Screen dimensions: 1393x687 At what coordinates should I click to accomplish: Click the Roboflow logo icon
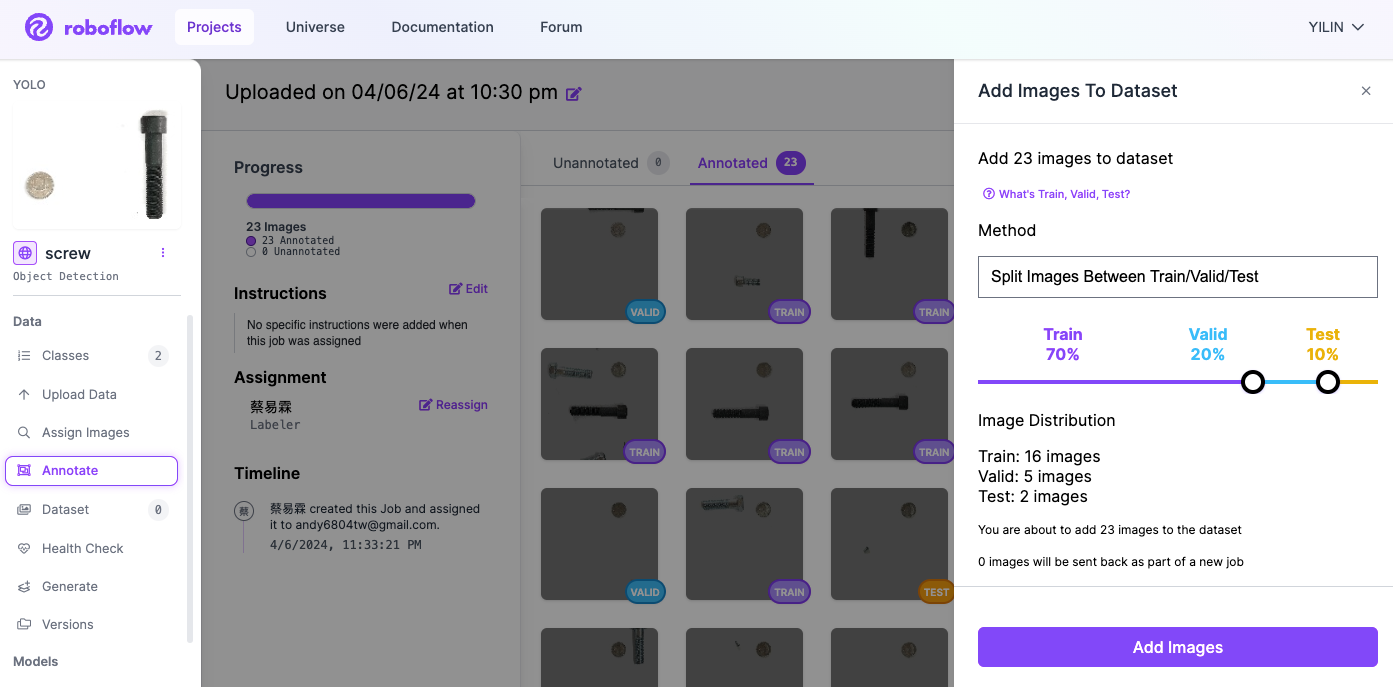tap(39, 28)
